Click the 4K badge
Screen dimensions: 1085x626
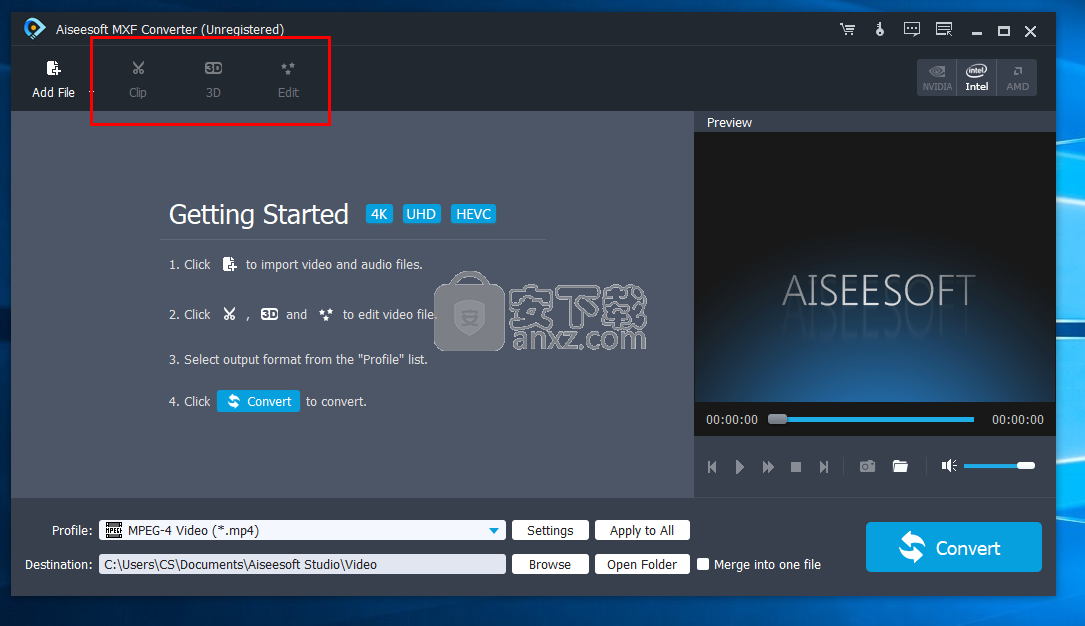pos(379,214)
